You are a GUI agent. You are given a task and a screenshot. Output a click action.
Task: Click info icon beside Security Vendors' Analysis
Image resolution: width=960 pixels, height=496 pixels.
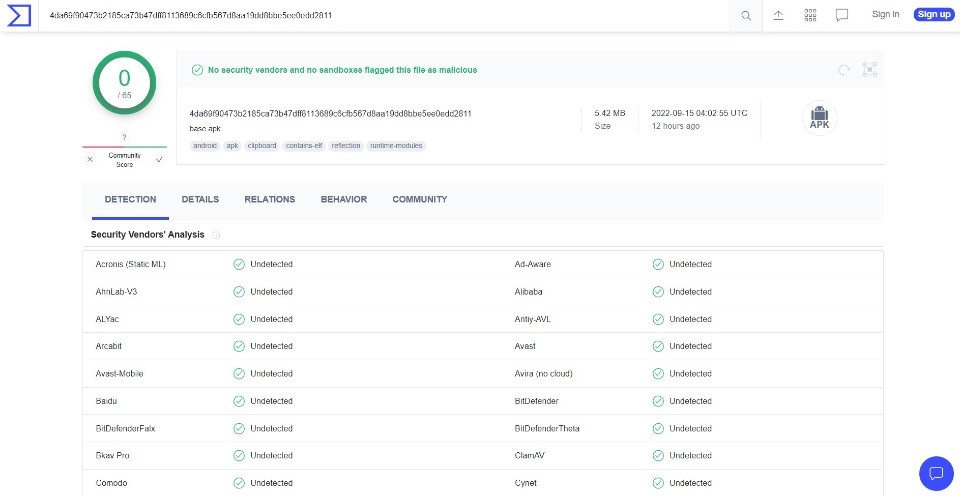216,235
